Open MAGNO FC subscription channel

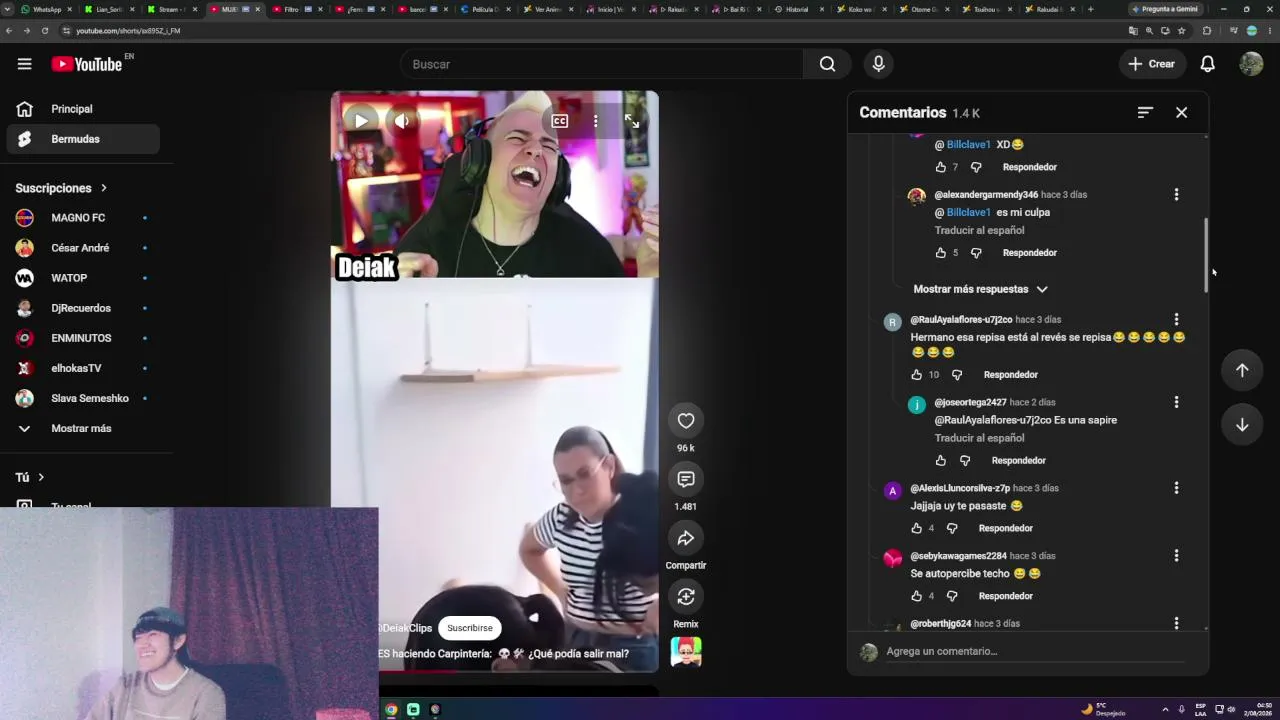tap(83, 218)
